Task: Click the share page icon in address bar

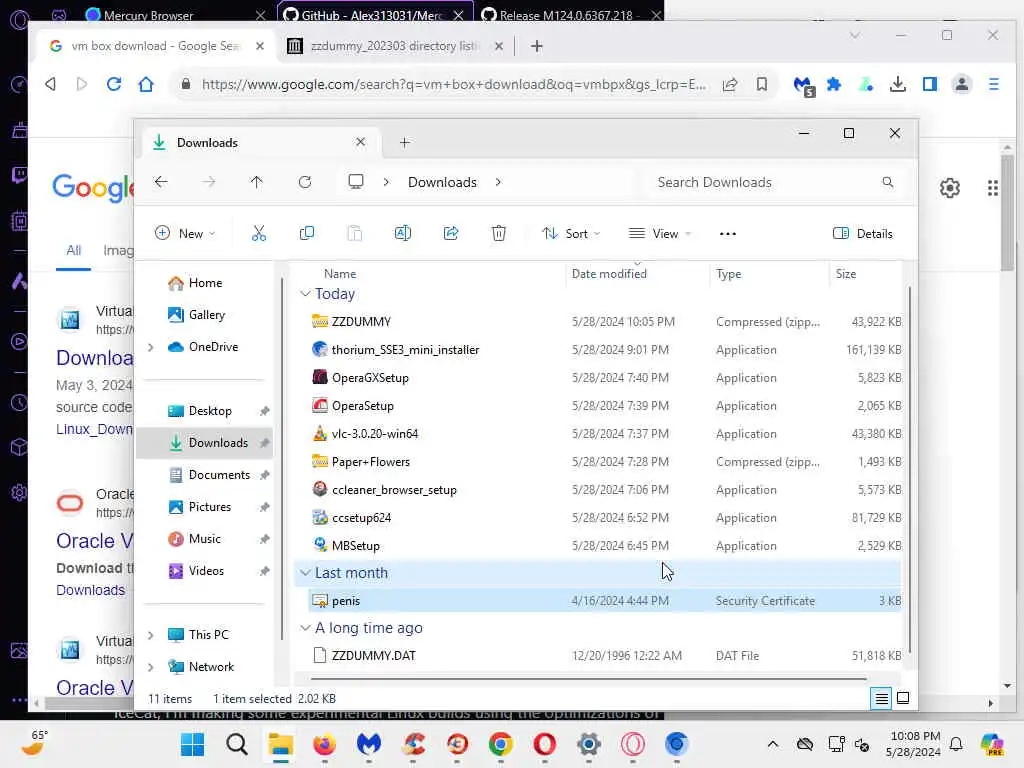Action: (x=730, y=84)
